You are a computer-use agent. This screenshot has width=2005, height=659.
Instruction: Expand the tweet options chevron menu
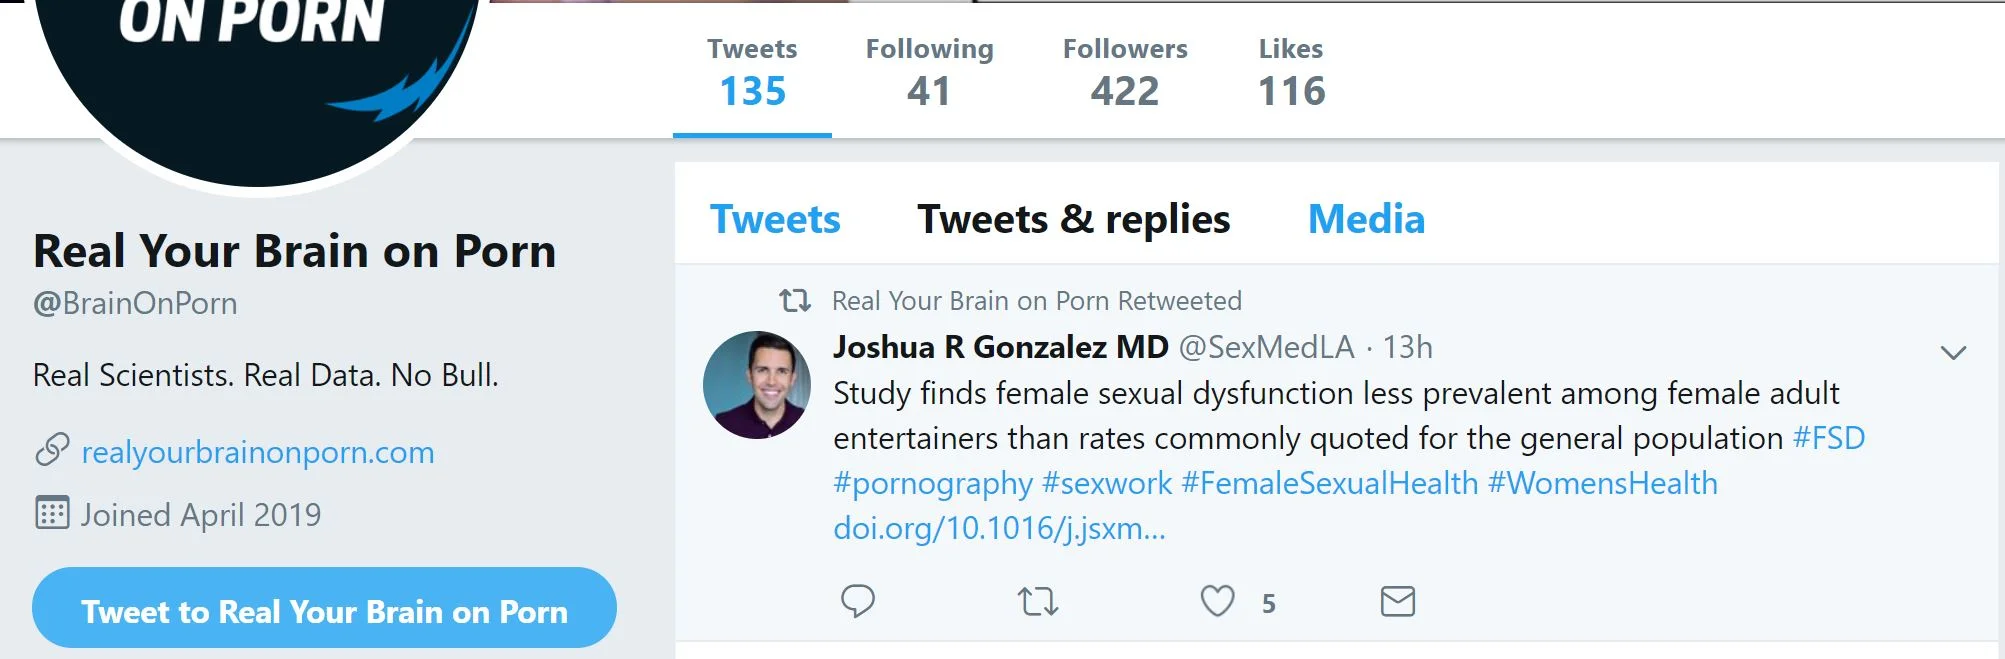(1953, 352)
